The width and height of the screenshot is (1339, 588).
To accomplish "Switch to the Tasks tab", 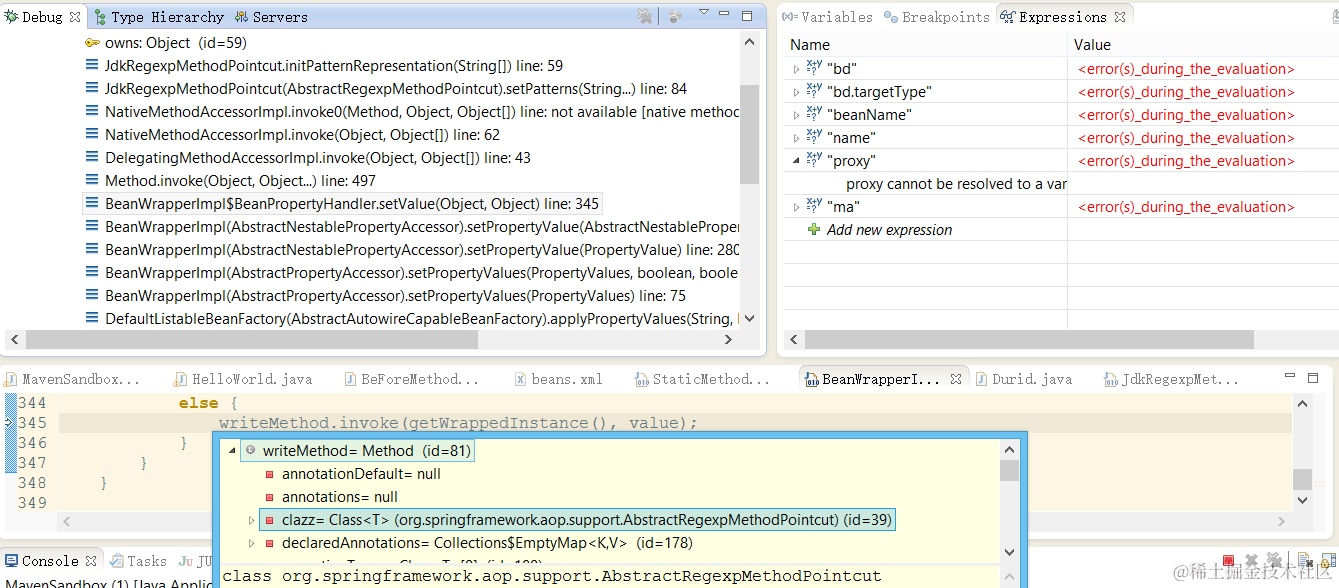I will pyautogui.click(x=138, y=561).
